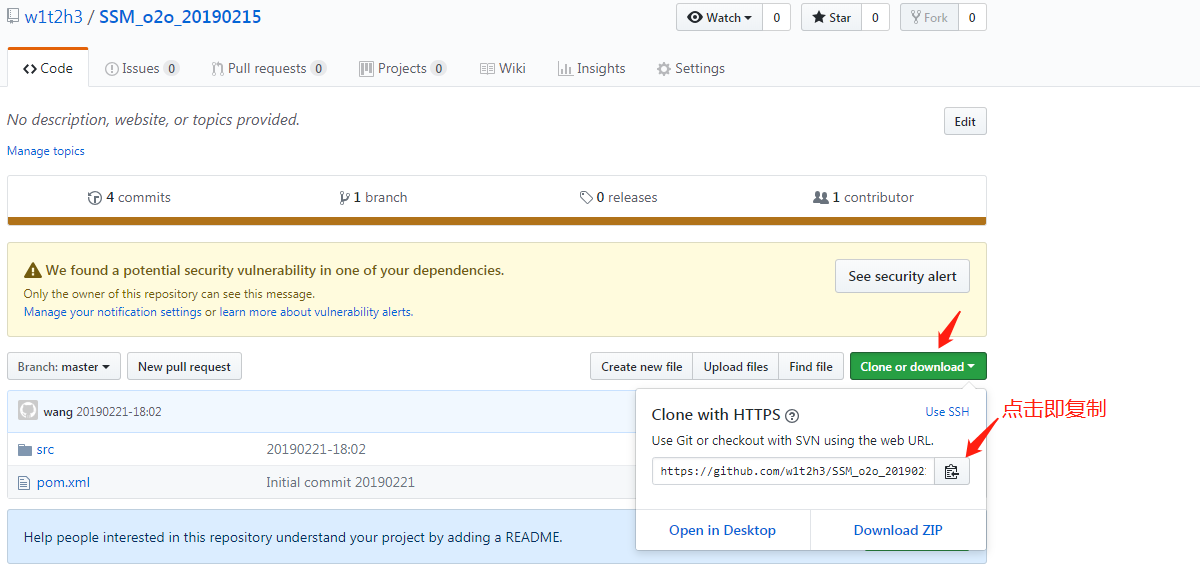1200x570 pixels.
Task: Click the pom.xml file icon
Action: (x=25, y=482)
